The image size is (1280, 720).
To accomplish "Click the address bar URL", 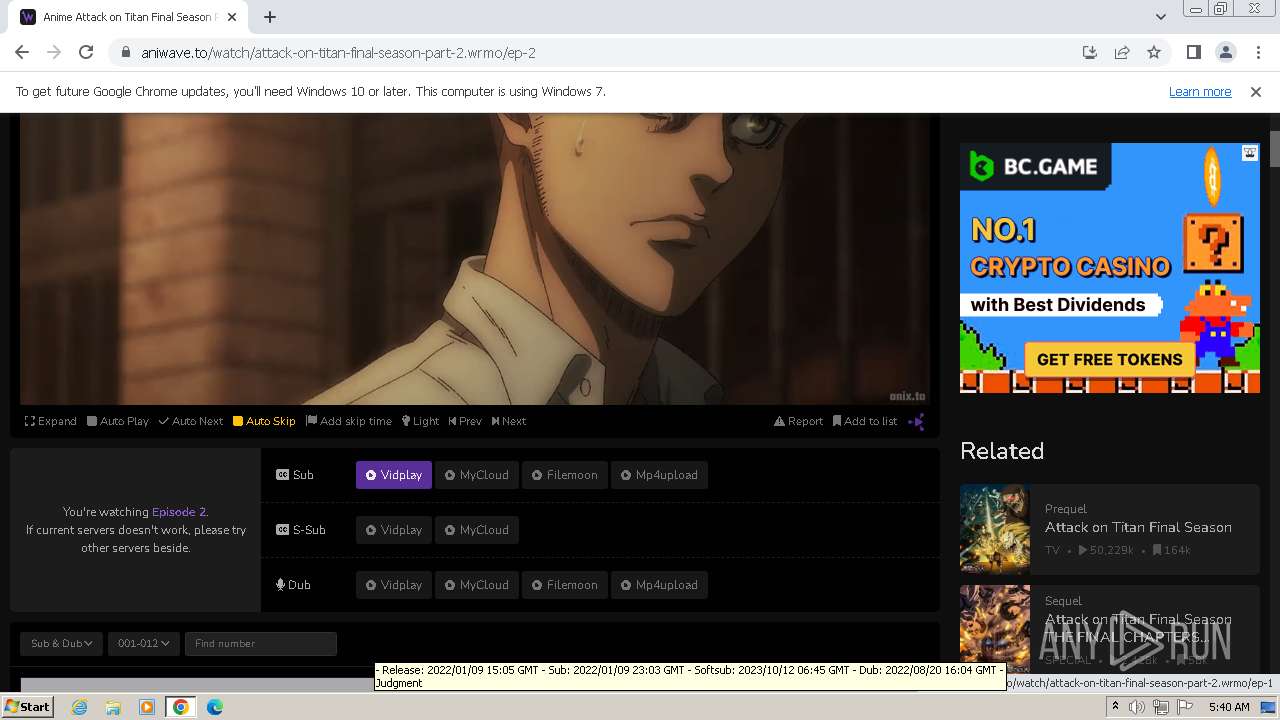I will [339, 52].
